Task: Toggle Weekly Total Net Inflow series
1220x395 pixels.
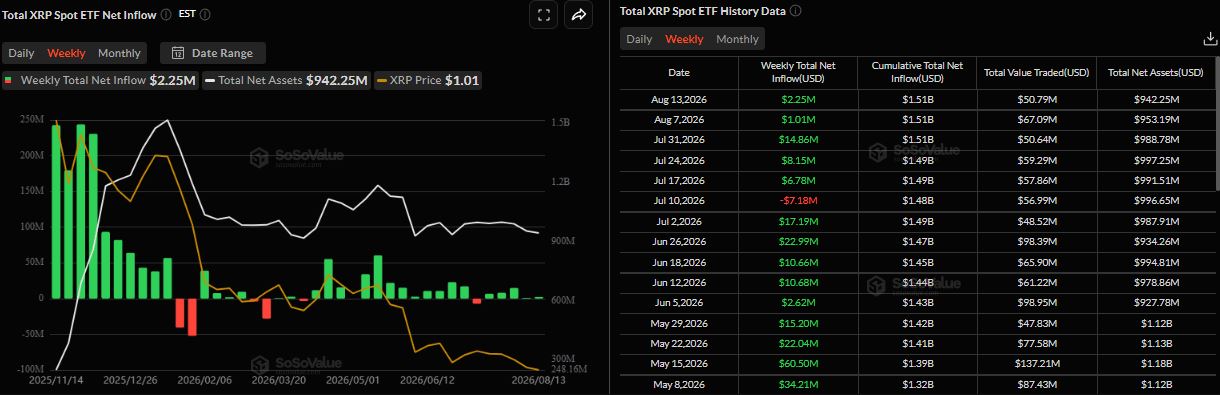Action: coord(100,80)
